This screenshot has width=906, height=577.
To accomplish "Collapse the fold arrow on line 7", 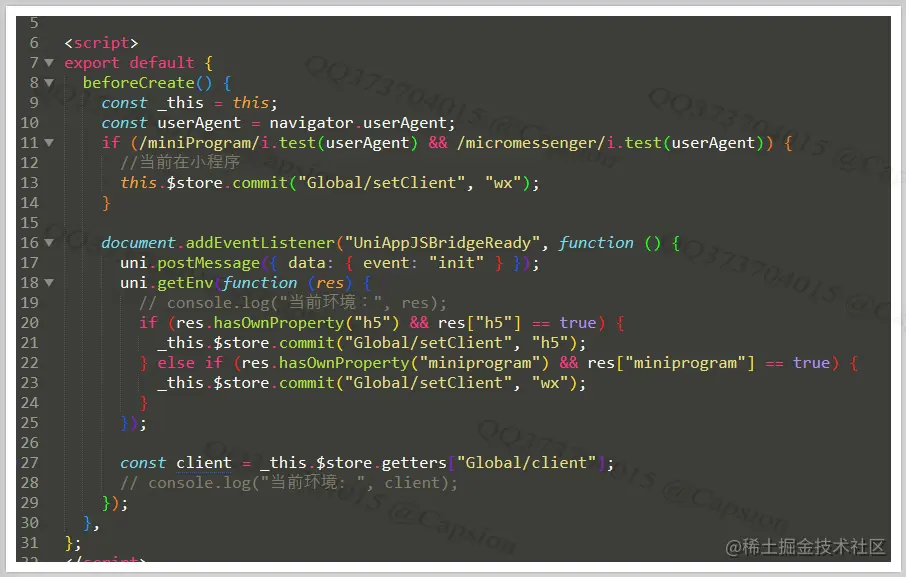I will pos(49,62).
